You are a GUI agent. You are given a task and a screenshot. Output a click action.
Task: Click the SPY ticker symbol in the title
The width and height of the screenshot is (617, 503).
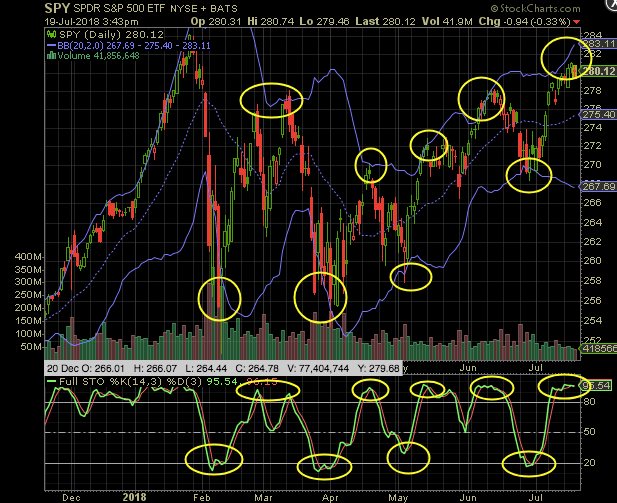[x=57, y=8]
